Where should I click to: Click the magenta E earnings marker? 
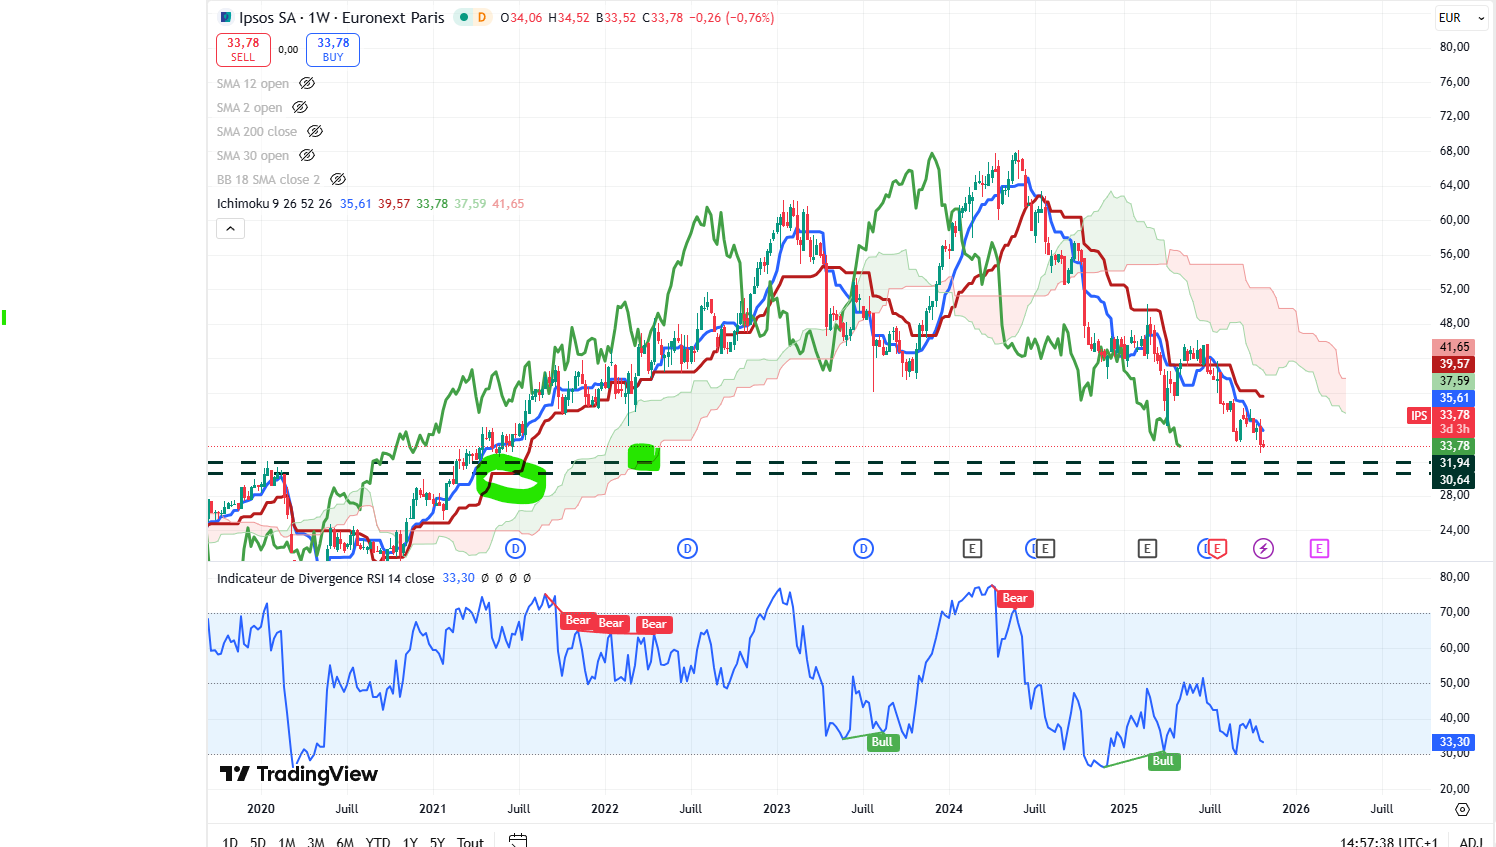tap(1319, 548)
